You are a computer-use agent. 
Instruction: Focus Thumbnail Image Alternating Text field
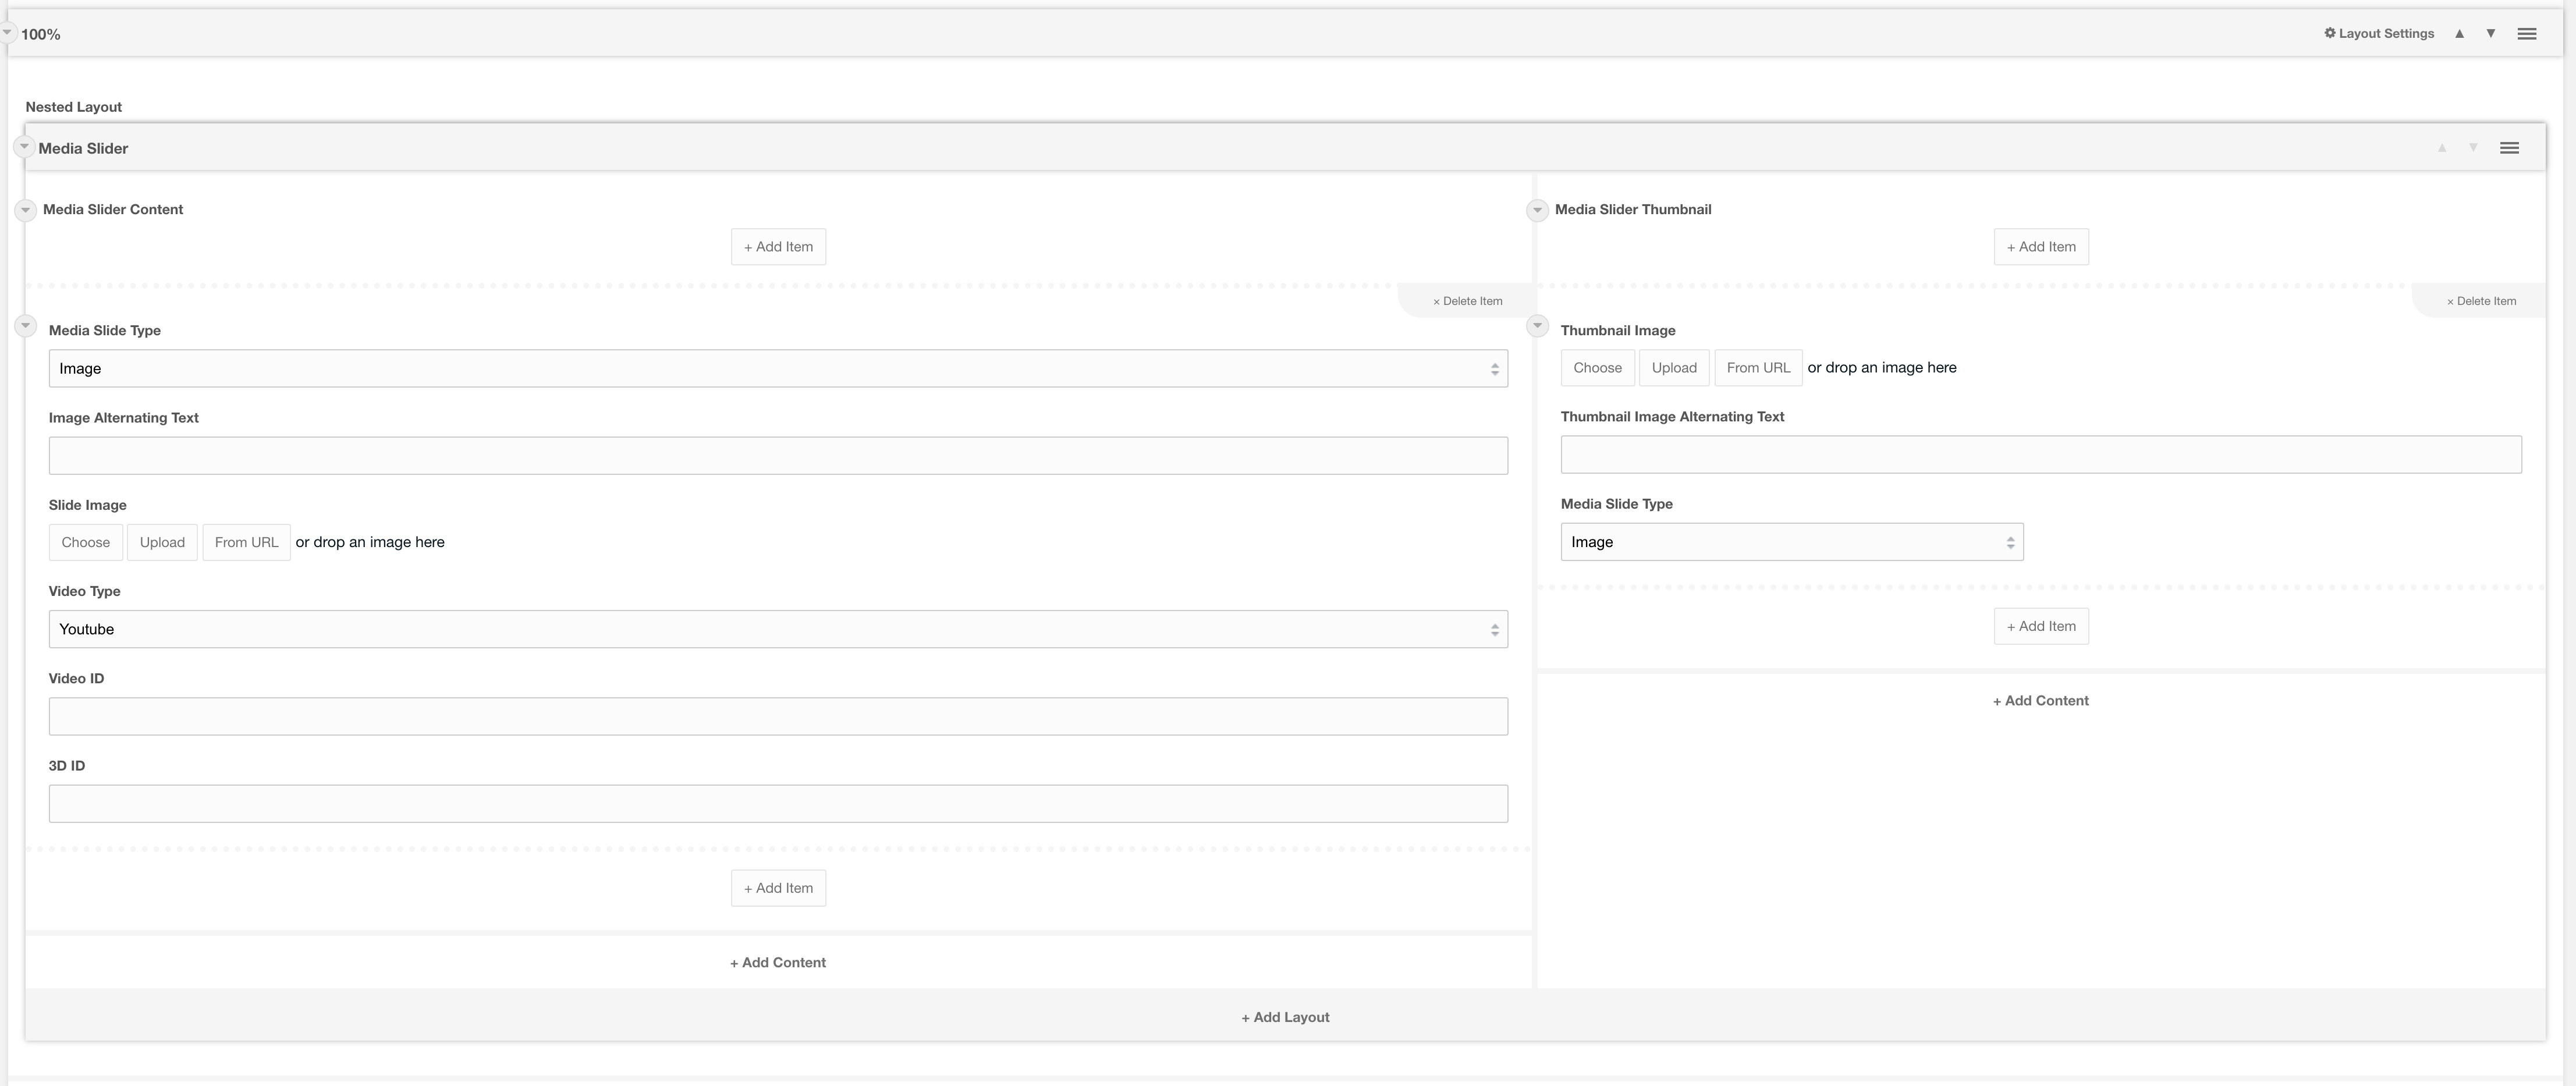coord(2041,455)
